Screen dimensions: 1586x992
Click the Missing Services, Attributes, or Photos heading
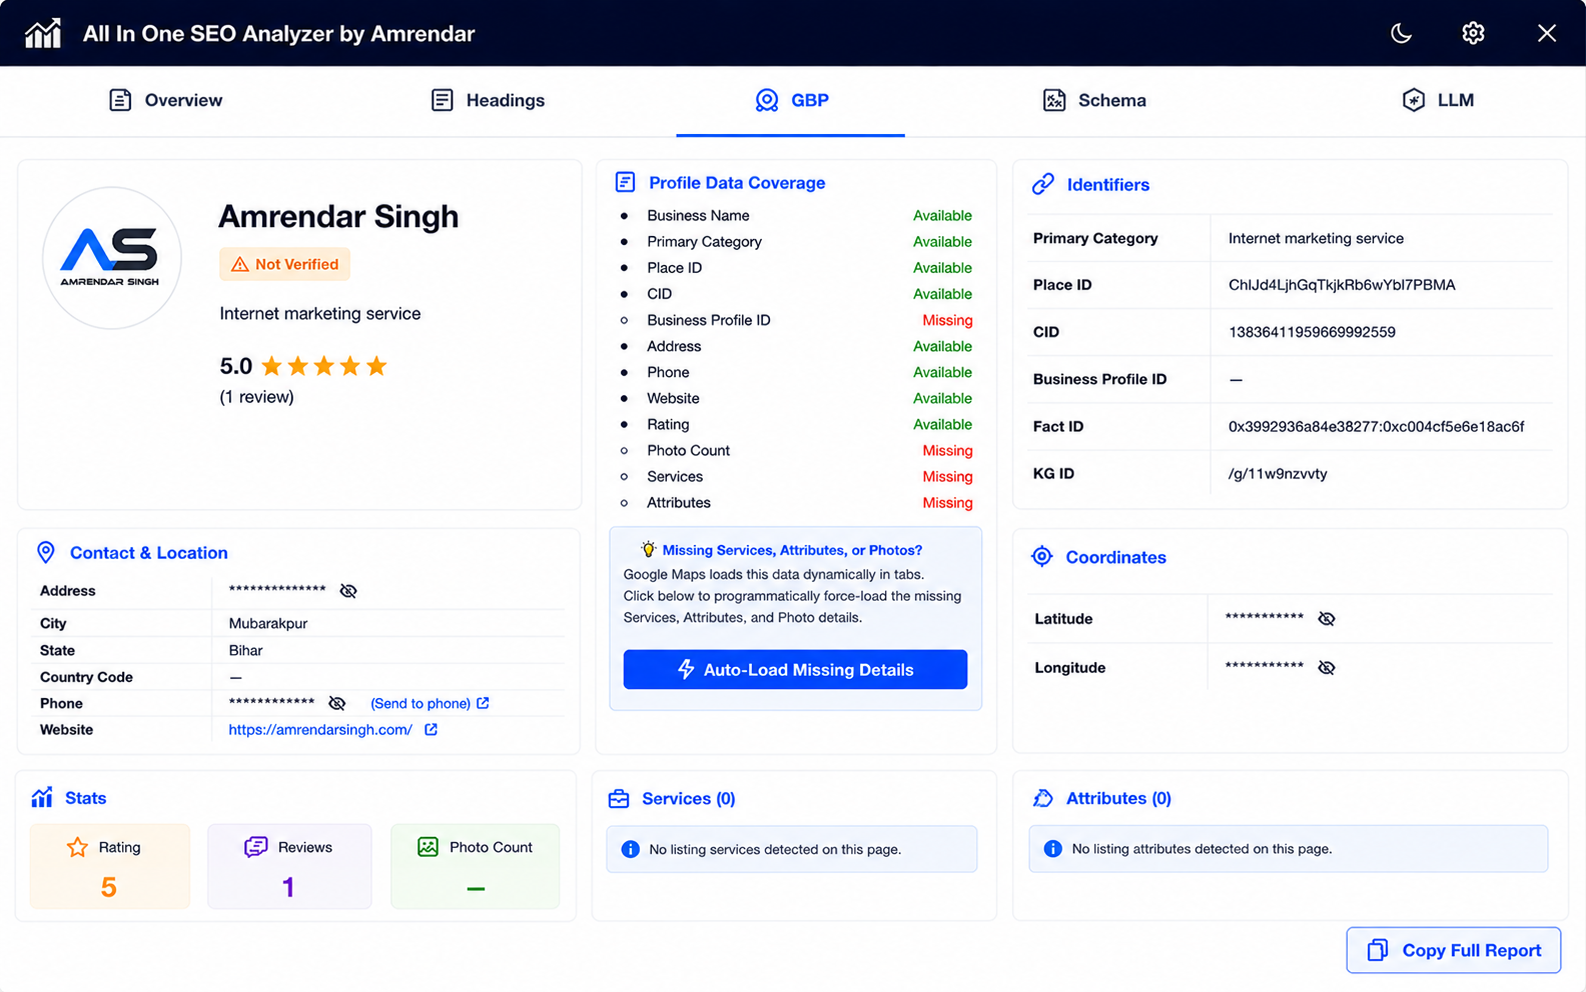point(792,550)
